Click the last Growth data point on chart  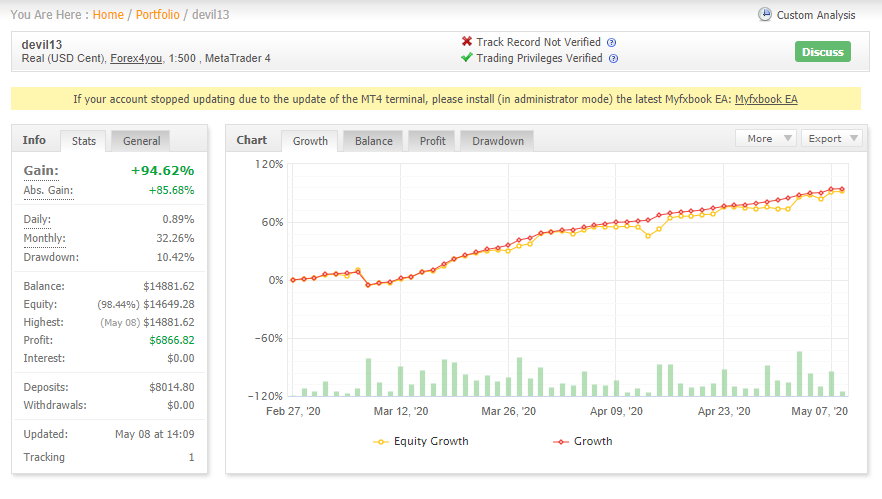[842, 189]
